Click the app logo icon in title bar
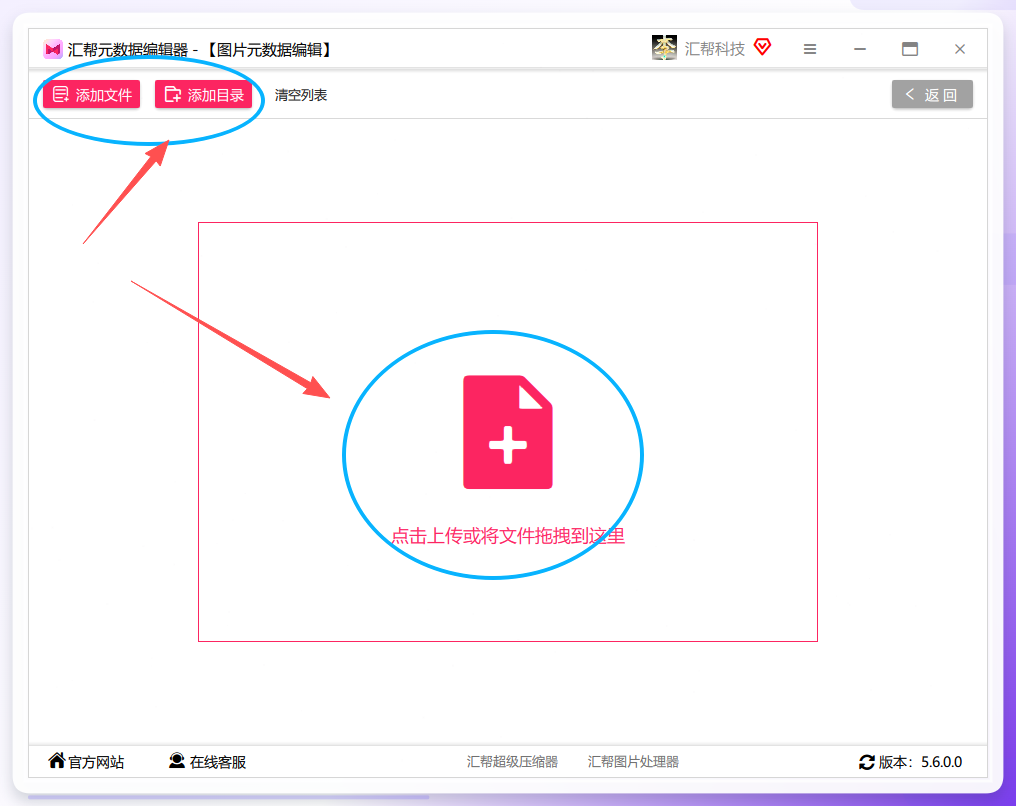The width and height of the screenshot is (1016, 806). coord(52,49)
